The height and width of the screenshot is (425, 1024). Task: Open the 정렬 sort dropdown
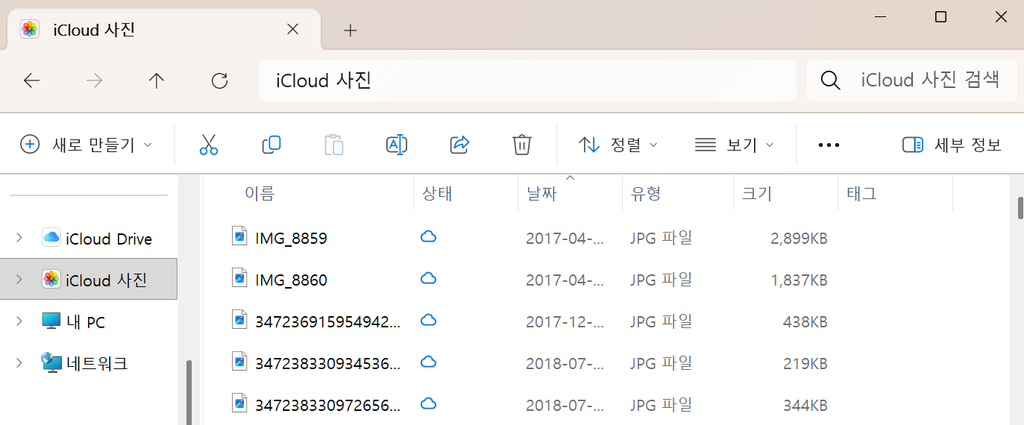pyautogui.click(x=617, y=144)
